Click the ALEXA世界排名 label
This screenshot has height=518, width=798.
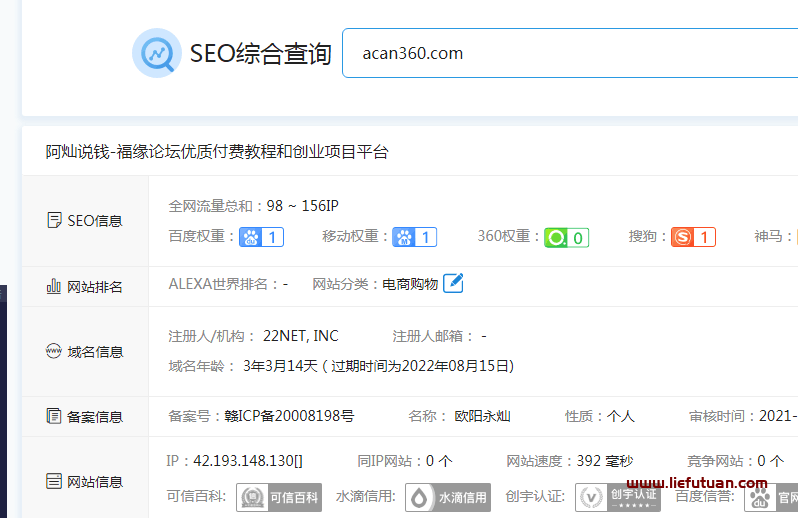223,284
